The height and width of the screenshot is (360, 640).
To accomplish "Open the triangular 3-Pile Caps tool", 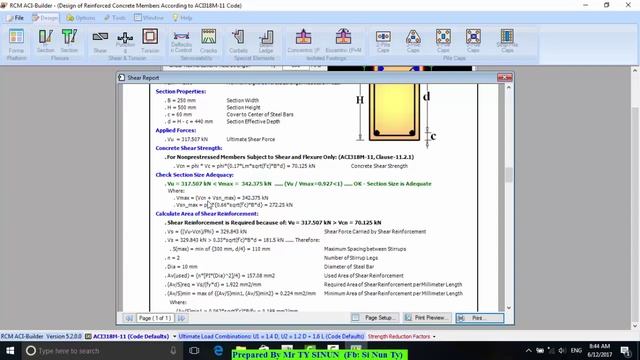I will tap(413, 41).
